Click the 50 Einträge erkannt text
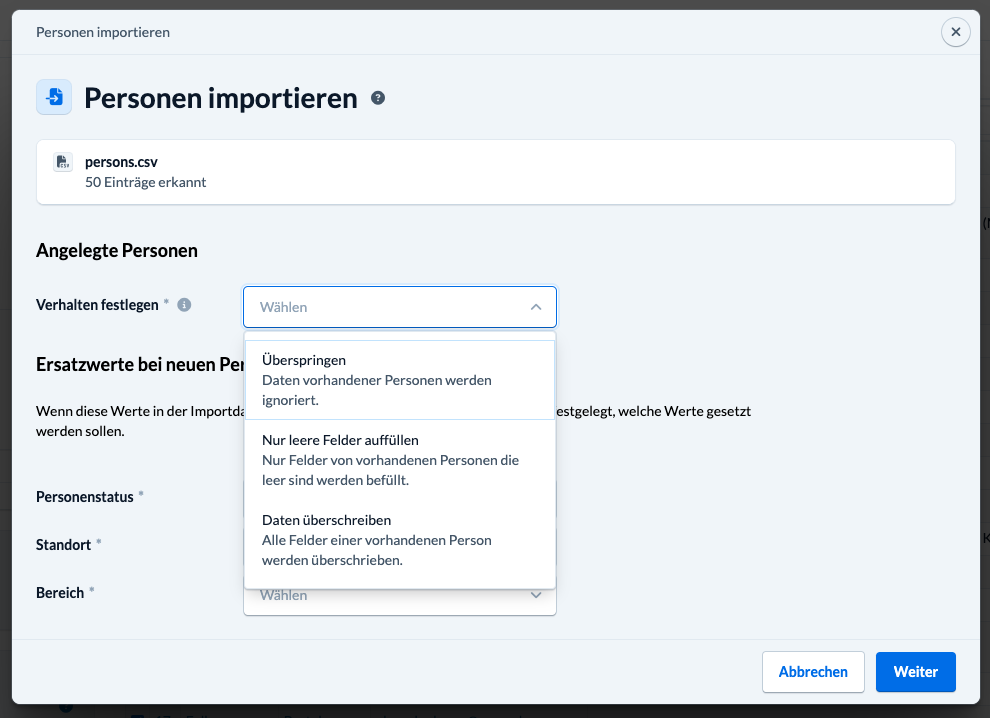The width and height of the screenshot is (990, 718). (x=146, y=182)
